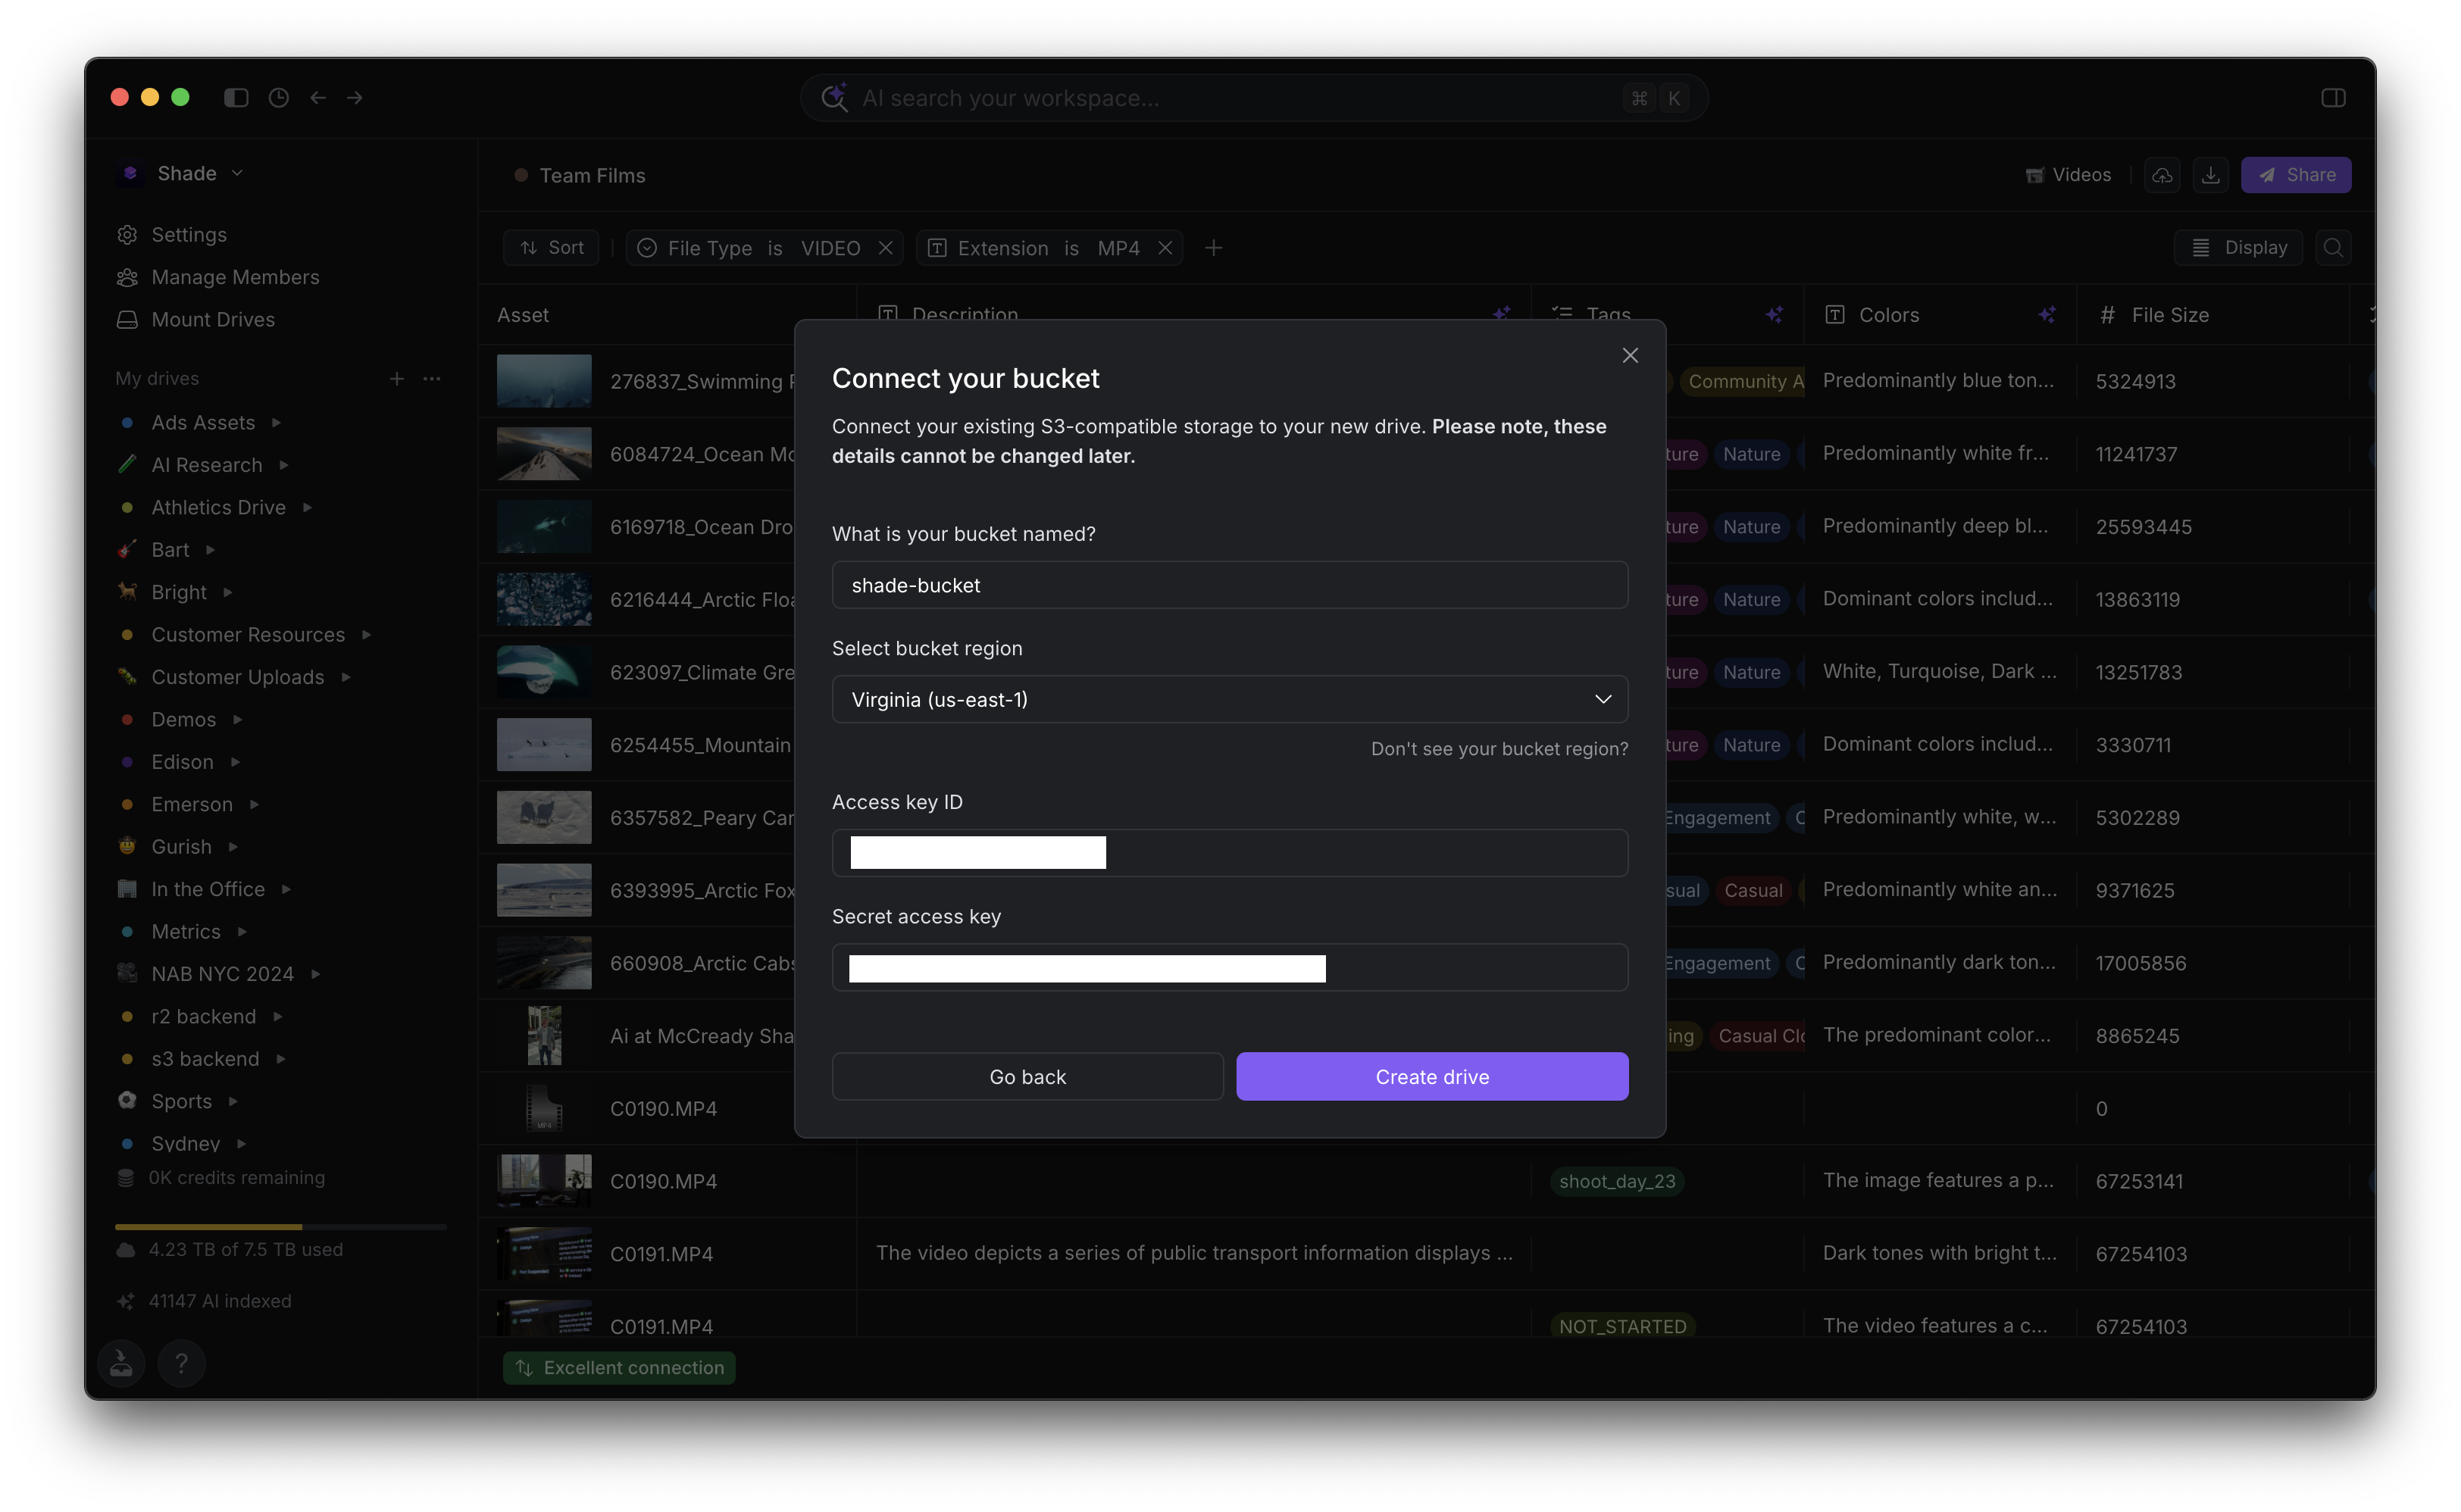
Task: Click the search icon next to Display
Action: 2332,247
